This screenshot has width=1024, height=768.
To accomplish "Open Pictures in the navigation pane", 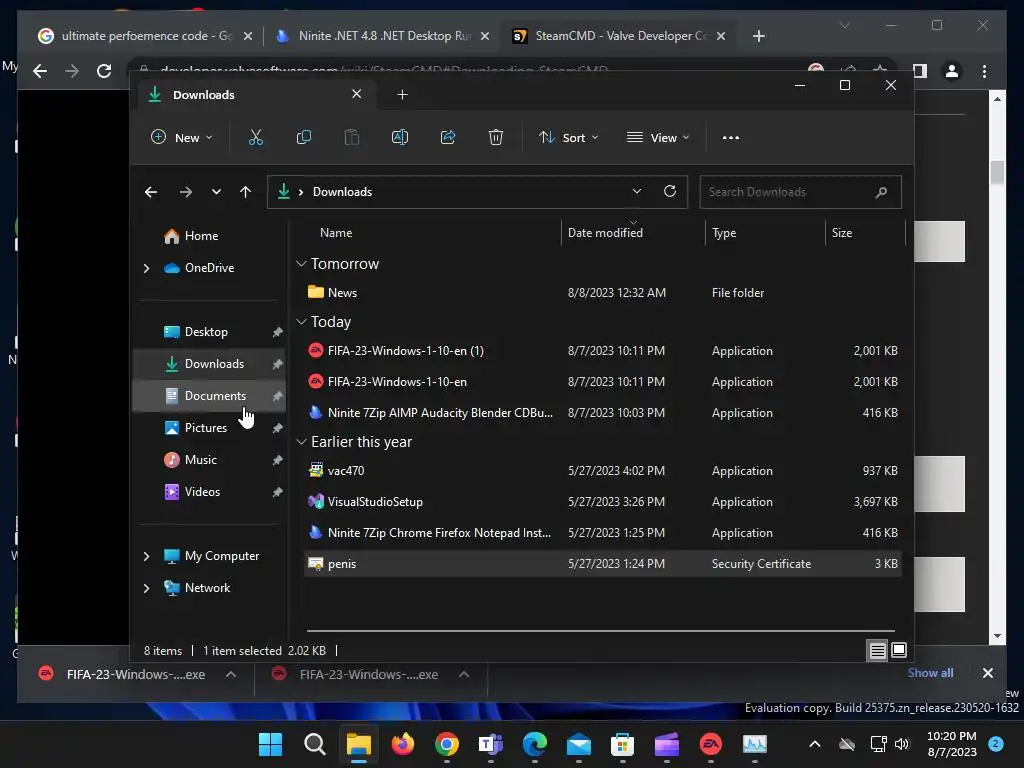I will 209,428.
